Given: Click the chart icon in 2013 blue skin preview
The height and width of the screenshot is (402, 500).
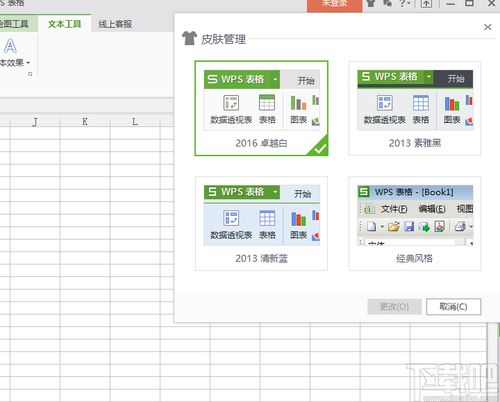Looking at the screenshot, I should [299, 219].
